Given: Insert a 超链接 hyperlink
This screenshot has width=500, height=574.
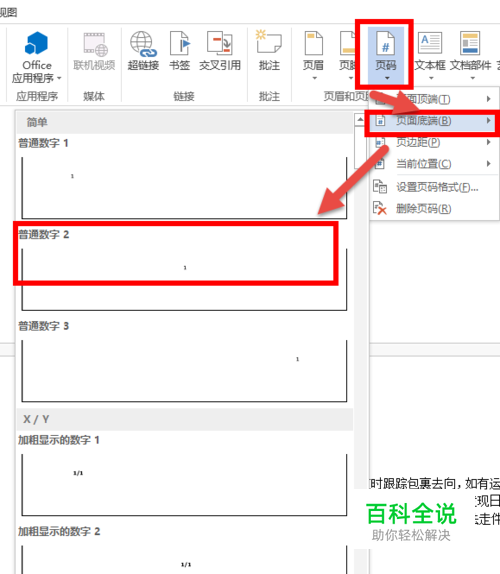Looking at the screenshot, I should [x=143, y=52].
